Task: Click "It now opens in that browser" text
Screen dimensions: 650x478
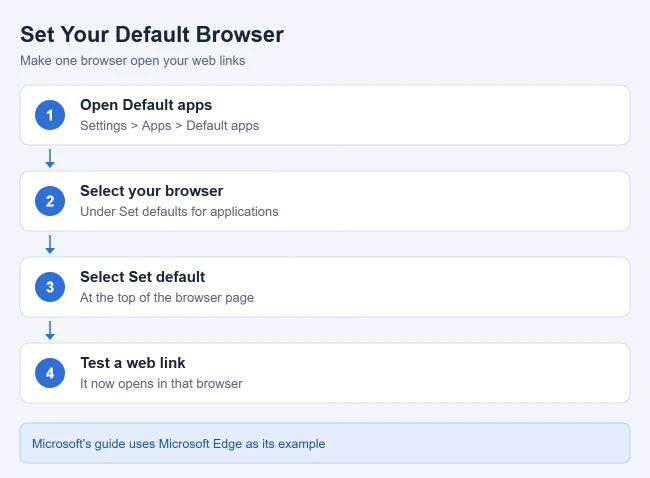Action: pyautogui.click(x=161, y=383)
